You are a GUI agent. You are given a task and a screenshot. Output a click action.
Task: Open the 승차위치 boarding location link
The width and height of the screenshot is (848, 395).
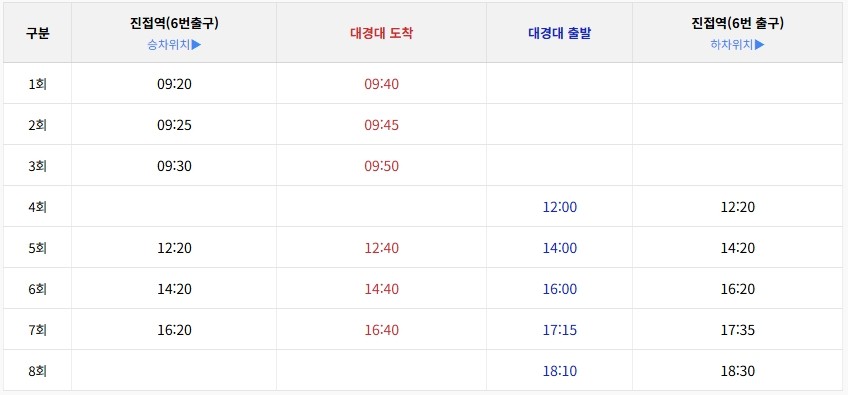[x=174, y=44]
